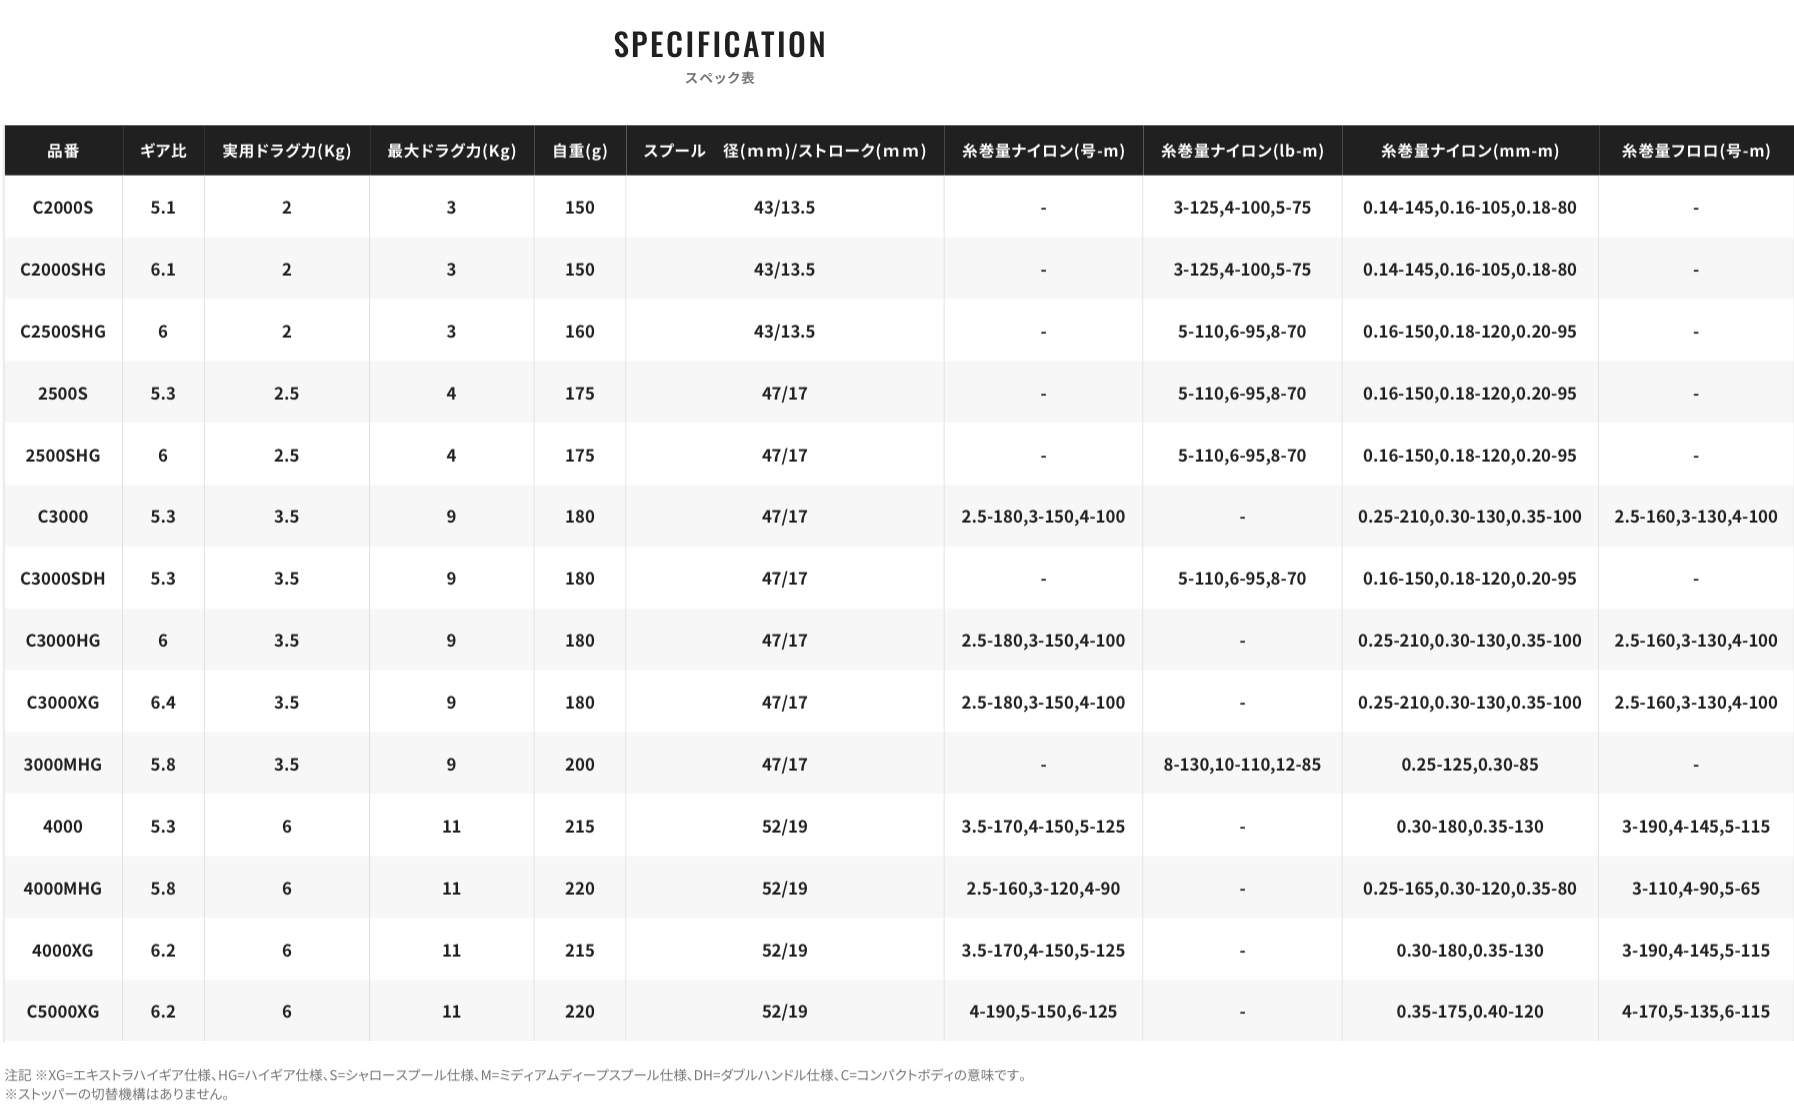1794x1116 pixels.
Task: Select the 自重(g) column header
Action: coord(580,151)
